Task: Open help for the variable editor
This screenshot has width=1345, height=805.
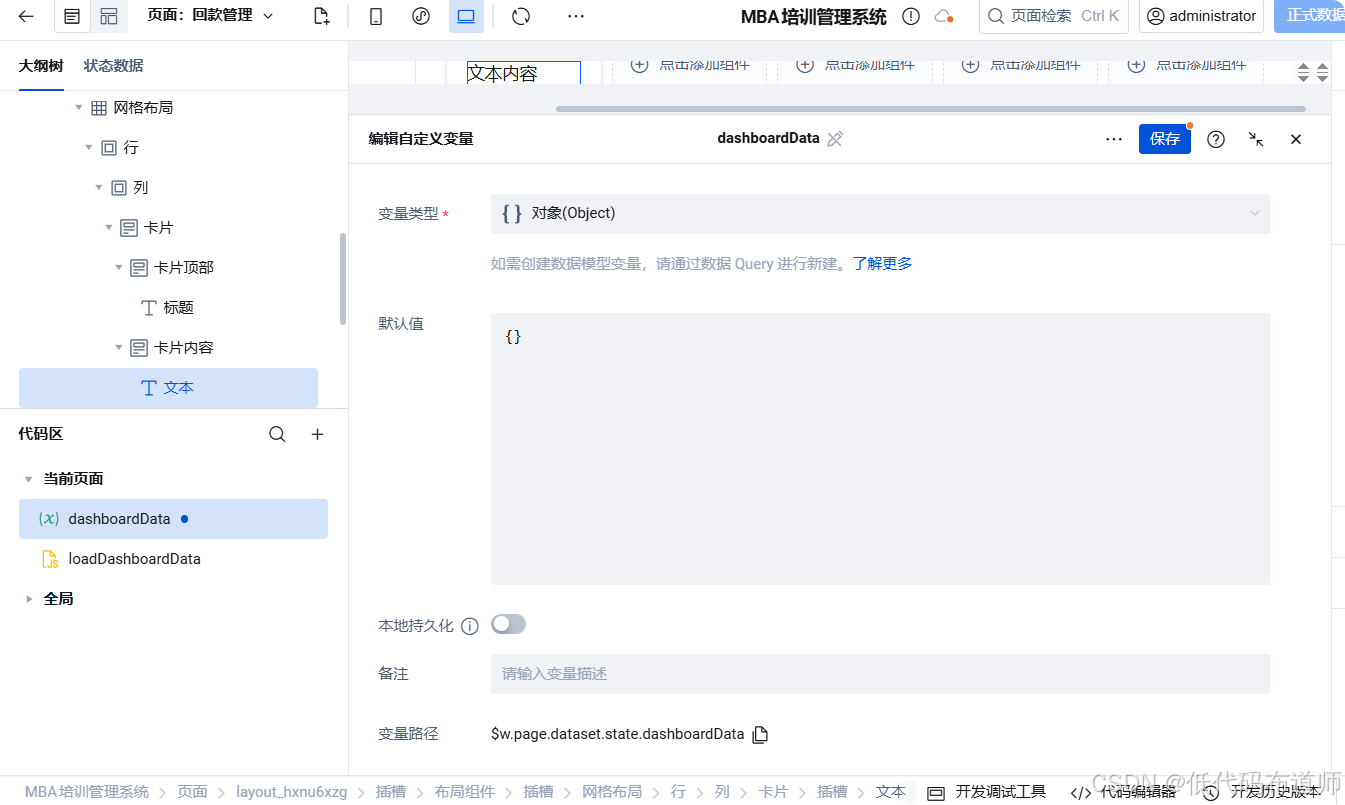Action: tap(1216, 139)
